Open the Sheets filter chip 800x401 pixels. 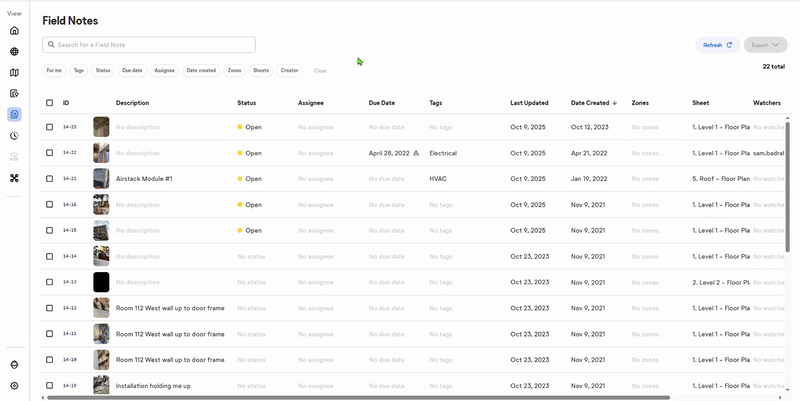[261, 70]
